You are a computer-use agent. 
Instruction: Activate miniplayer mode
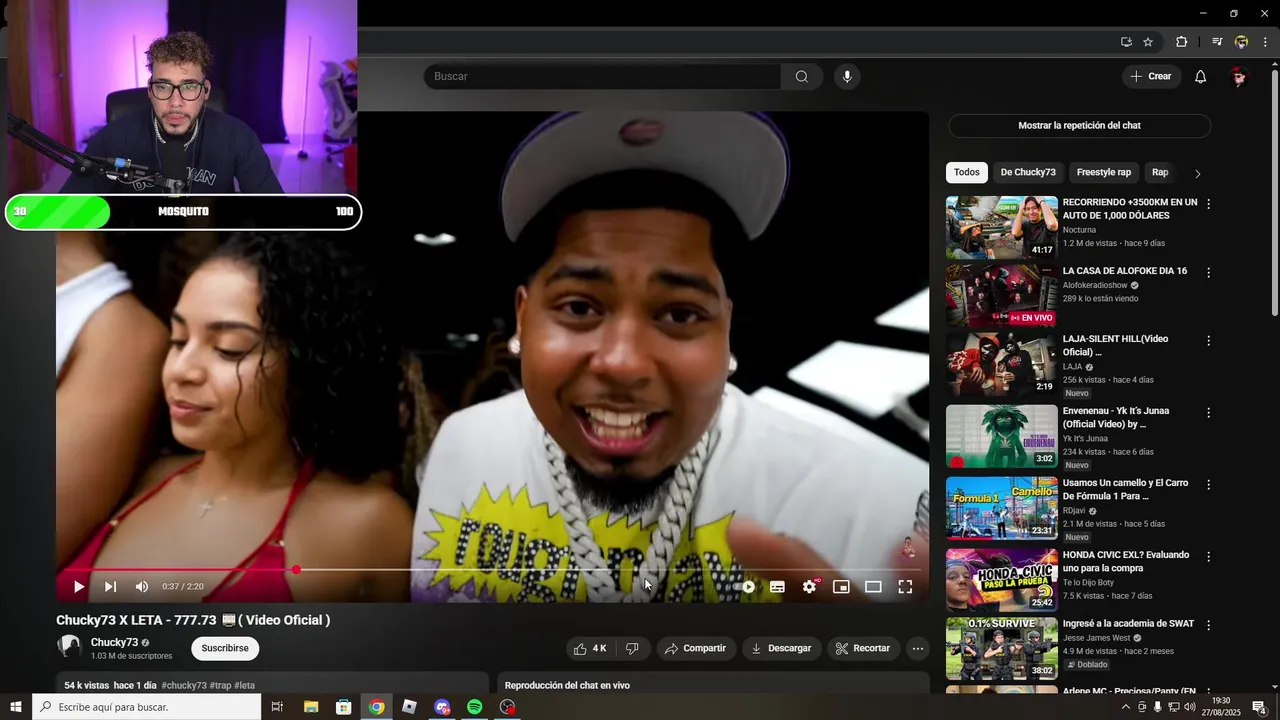point(841,587)
